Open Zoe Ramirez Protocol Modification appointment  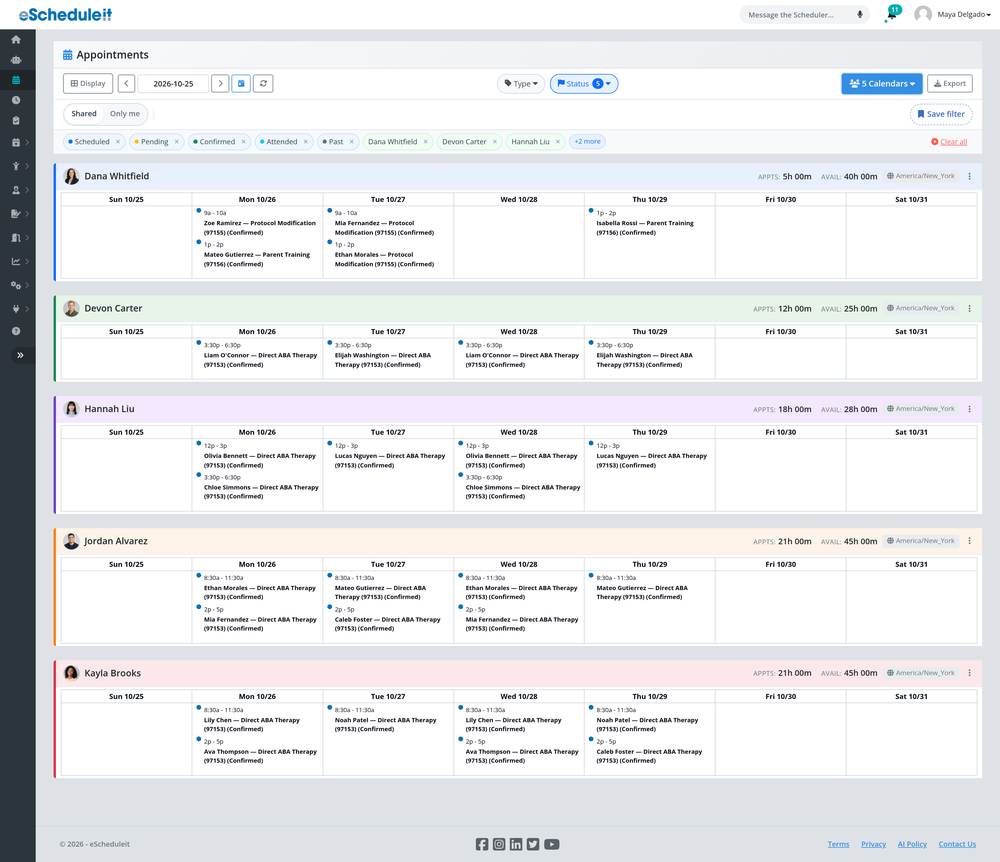pos(260,223)
